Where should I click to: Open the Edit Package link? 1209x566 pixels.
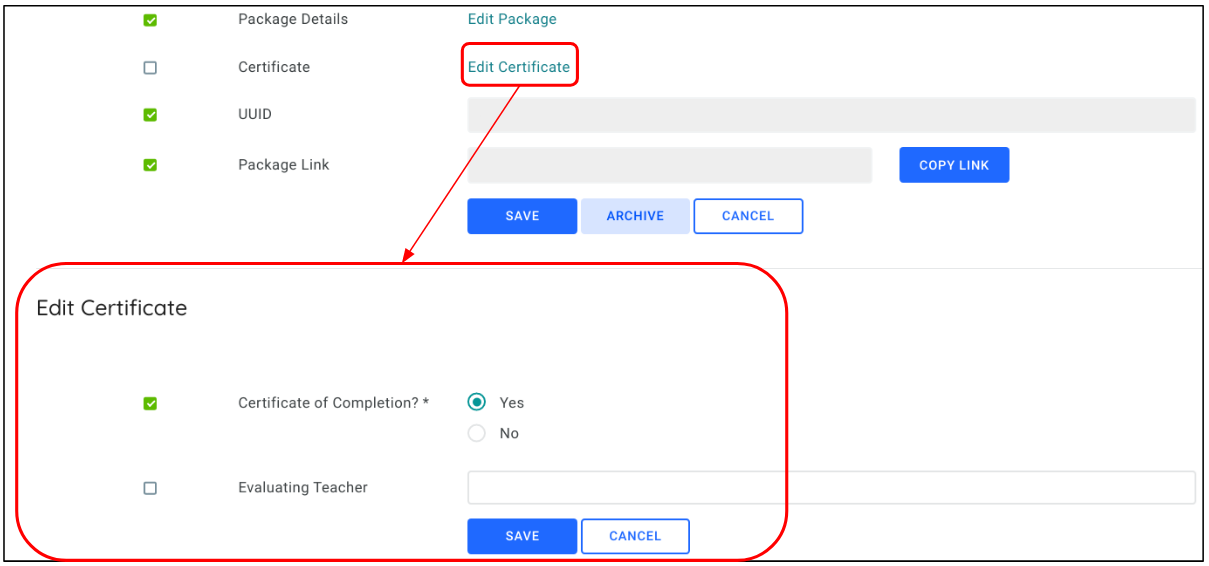pos(512,19)
